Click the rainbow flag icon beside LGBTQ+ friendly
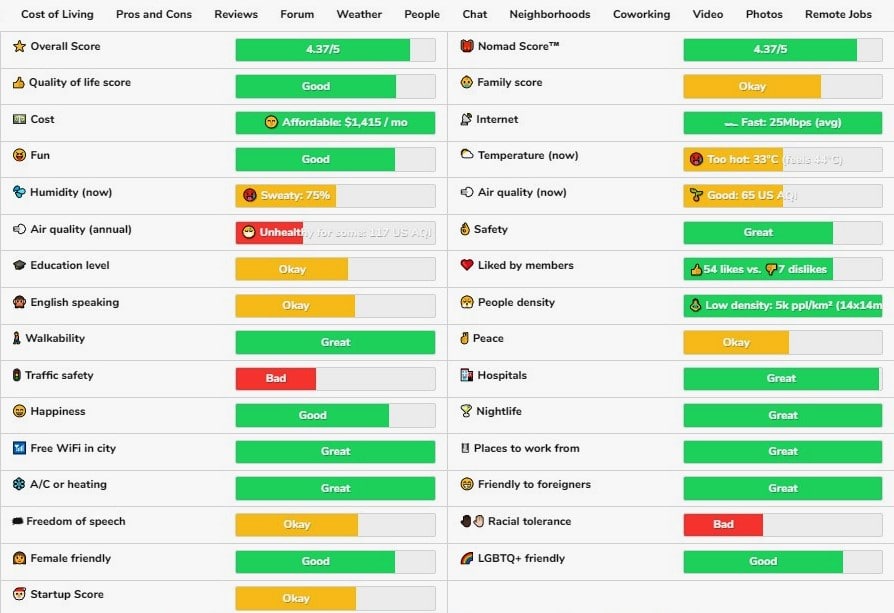The image size is (894, 613). point(467,559)
